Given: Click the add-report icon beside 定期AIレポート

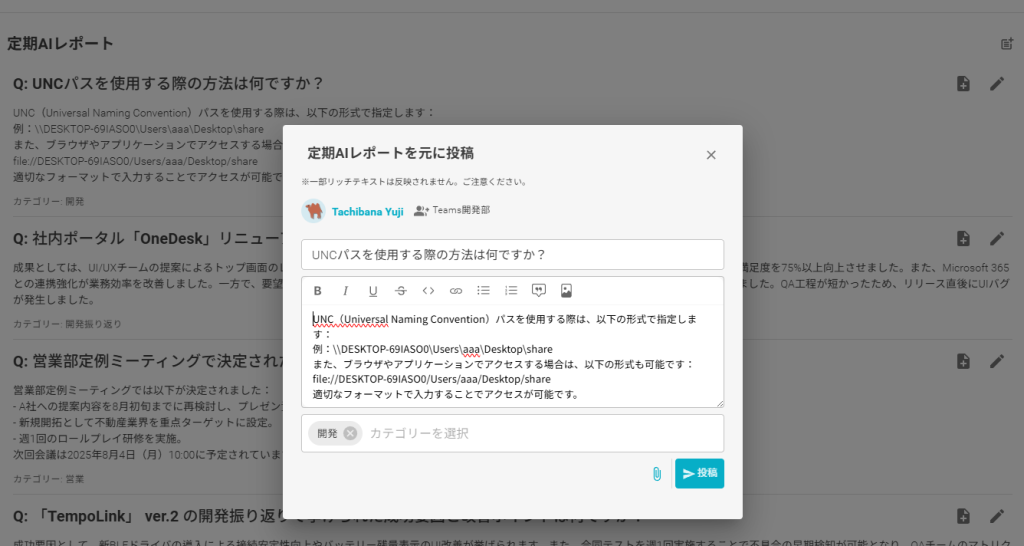Looking at the screenshot, I should click(1006, 44).
